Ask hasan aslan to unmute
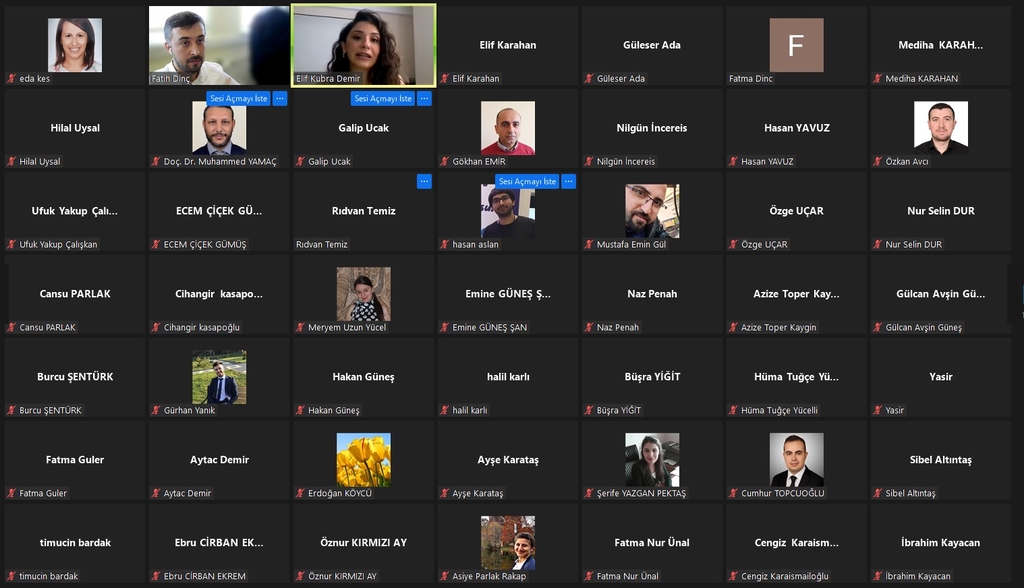Viewport: 1024px width, 588px height. (526, 182)
